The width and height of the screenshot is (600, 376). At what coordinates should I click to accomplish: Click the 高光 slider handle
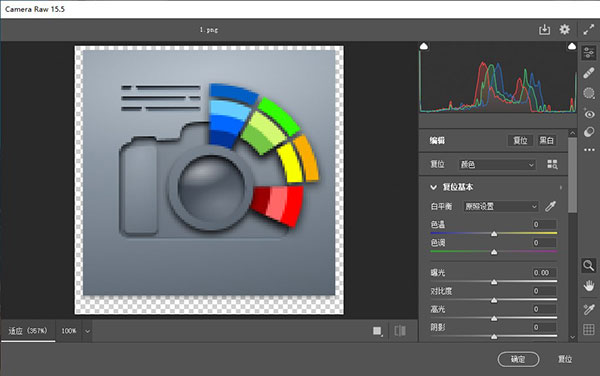494,318
